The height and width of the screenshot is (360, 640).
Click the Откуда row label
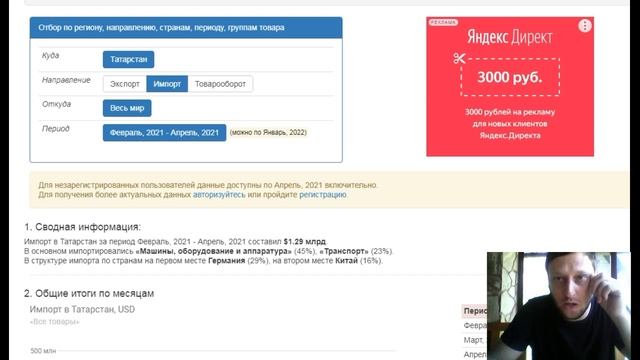pyautogui.click(x=56, y=104)
